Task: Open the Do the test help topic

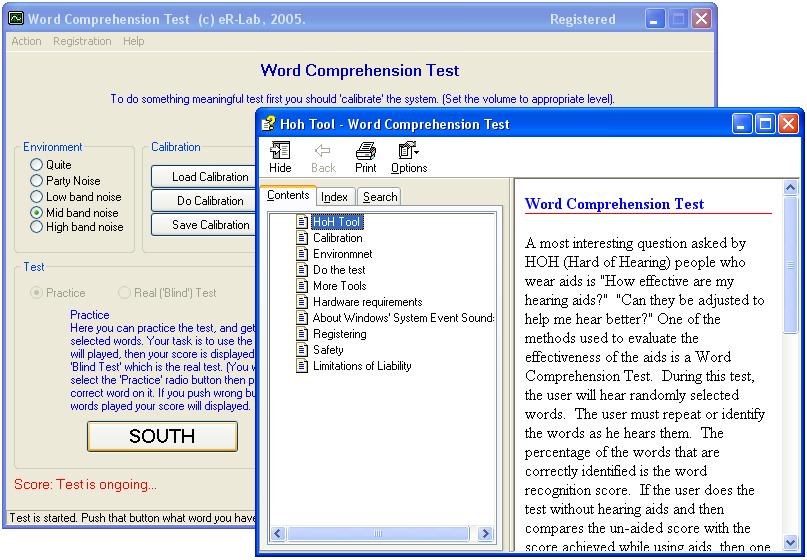Action: (x=339, y=270)
